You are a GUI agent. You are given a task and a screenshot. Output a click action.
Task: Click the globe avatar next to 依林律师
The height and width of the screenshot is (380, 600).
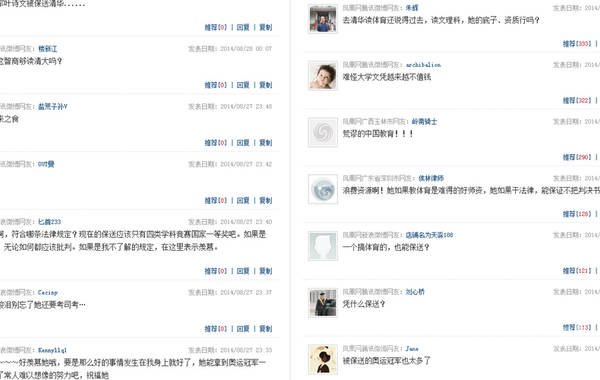click(x=323, y=189)
